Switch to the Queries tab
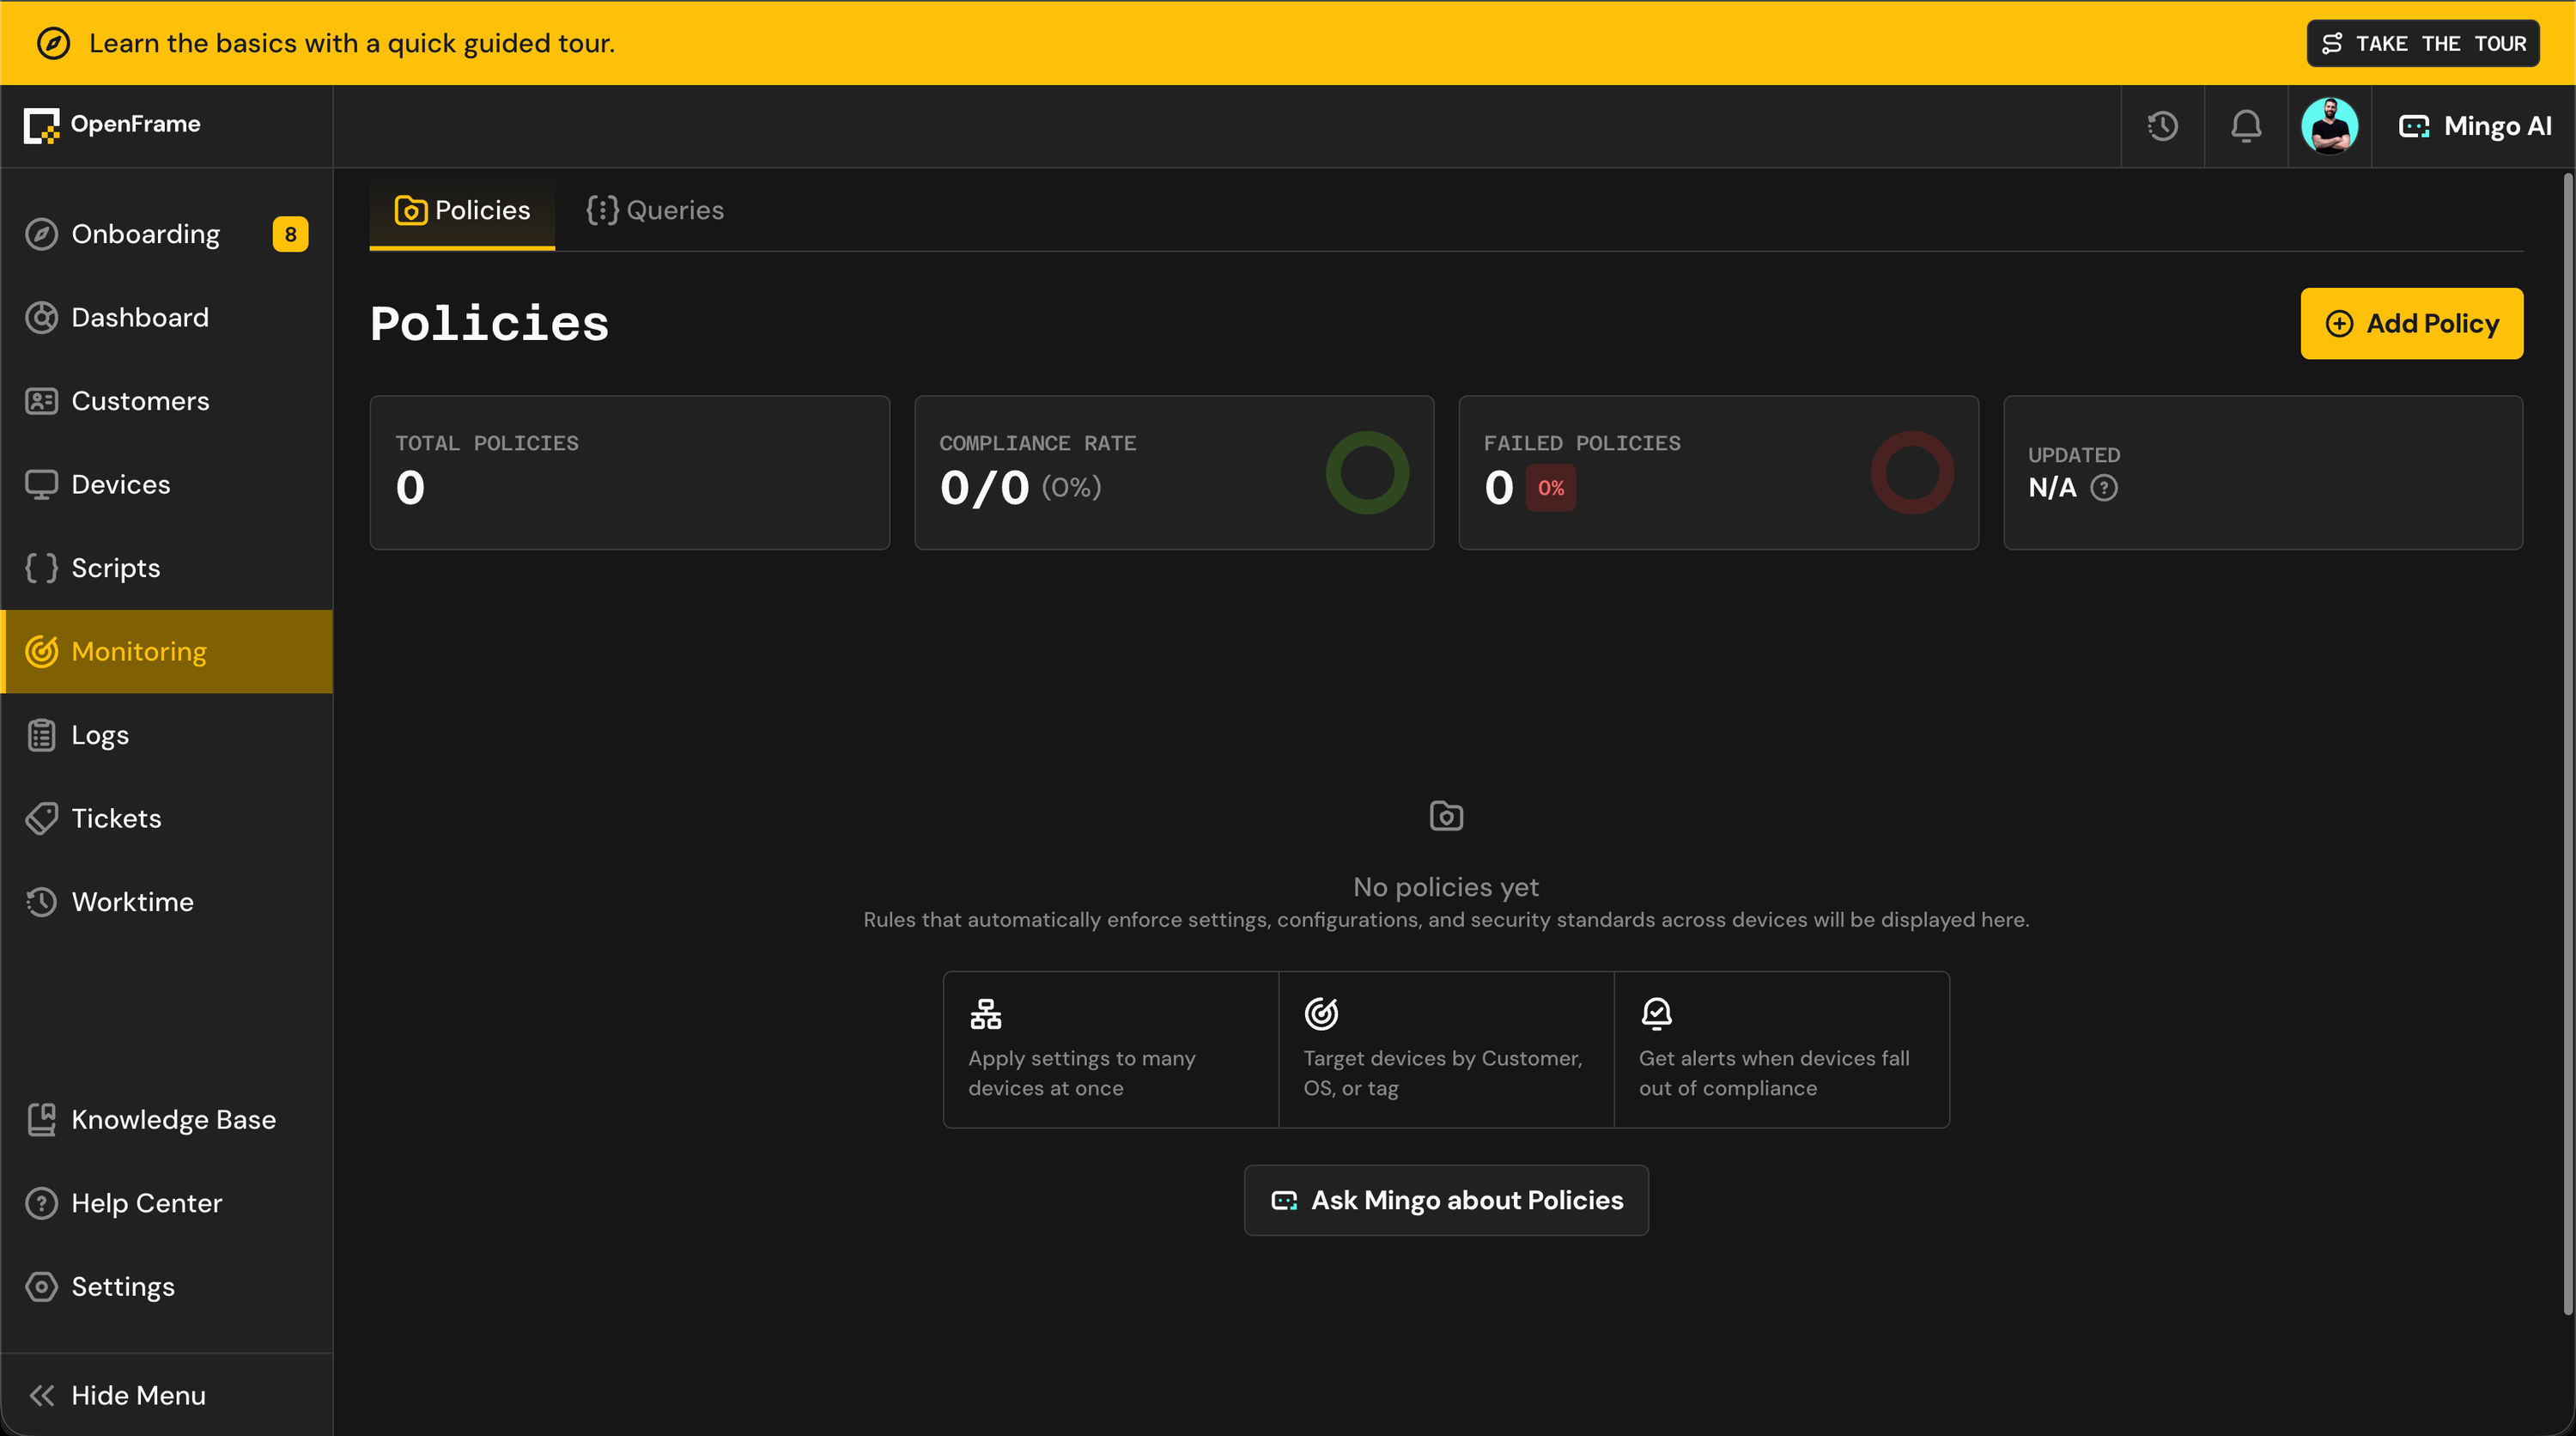Screen dimensions: 2576x1436 point(655,210)
